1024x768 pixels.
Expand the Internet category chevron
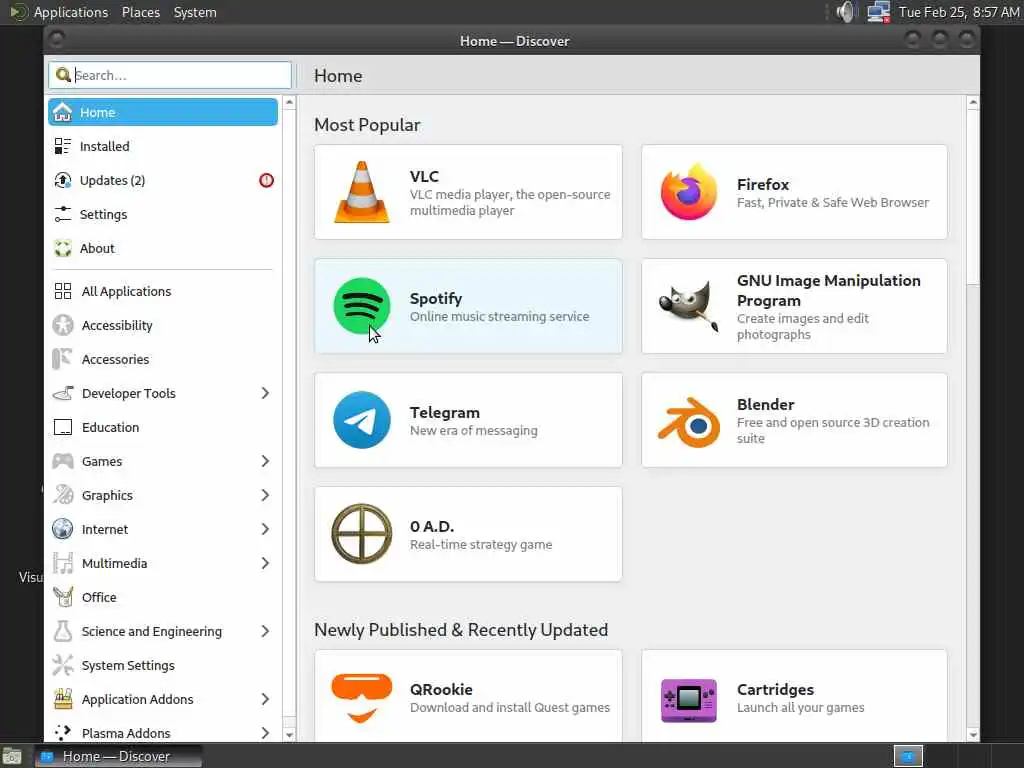point(265,529)
